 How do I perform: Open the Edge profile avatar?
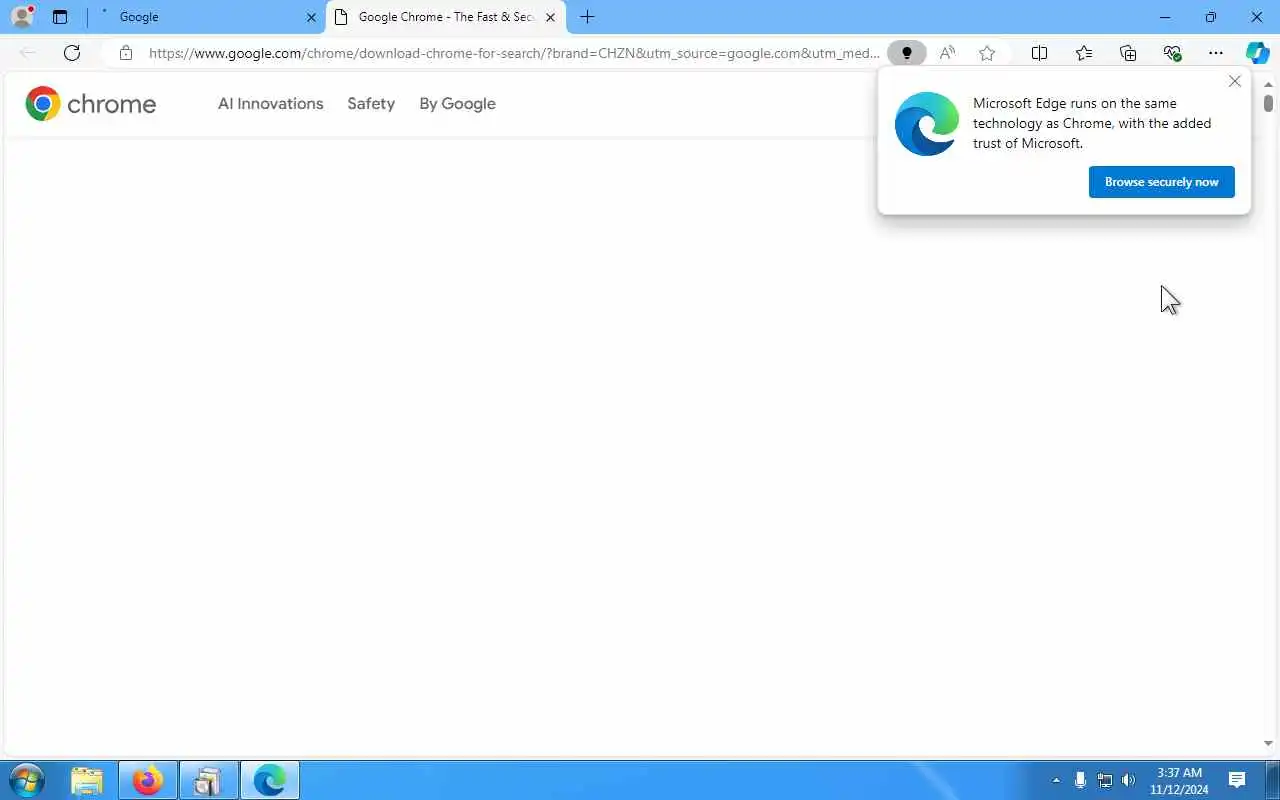[22, 17]
